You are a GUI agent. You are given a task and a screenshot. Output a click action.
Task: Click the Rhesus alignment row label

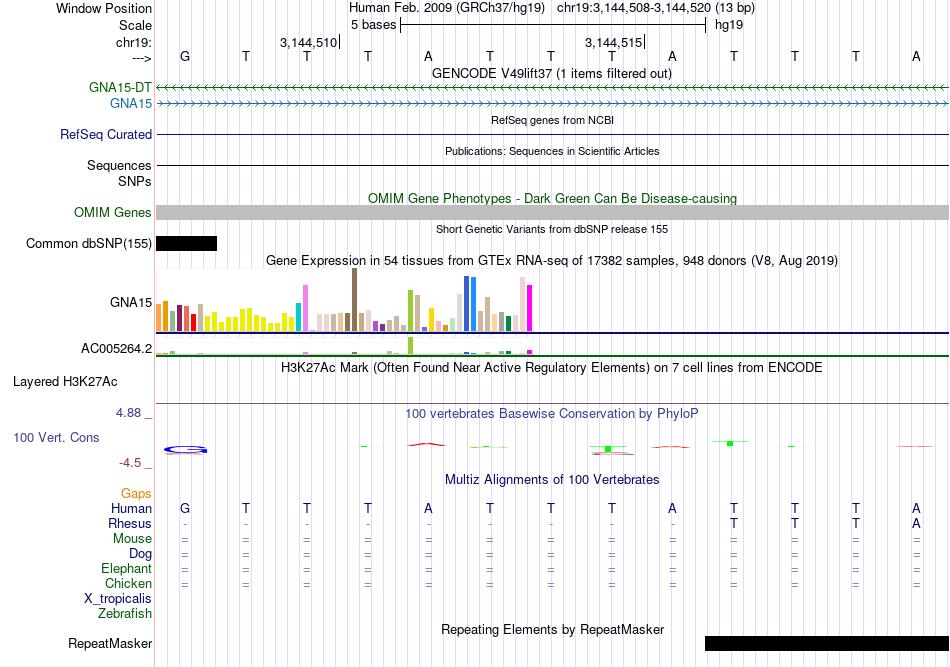(130, 523)
